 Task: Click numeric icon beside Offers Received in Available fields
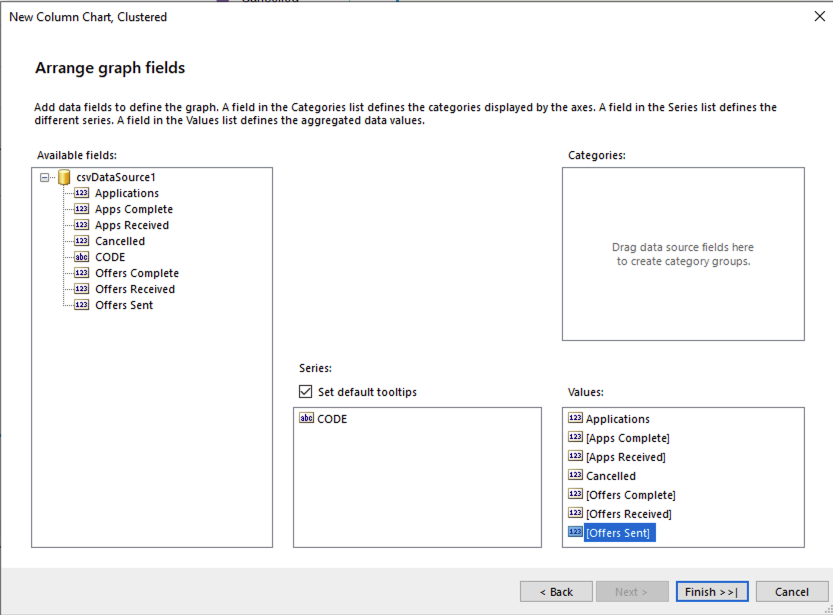click(x=81, y=289)
